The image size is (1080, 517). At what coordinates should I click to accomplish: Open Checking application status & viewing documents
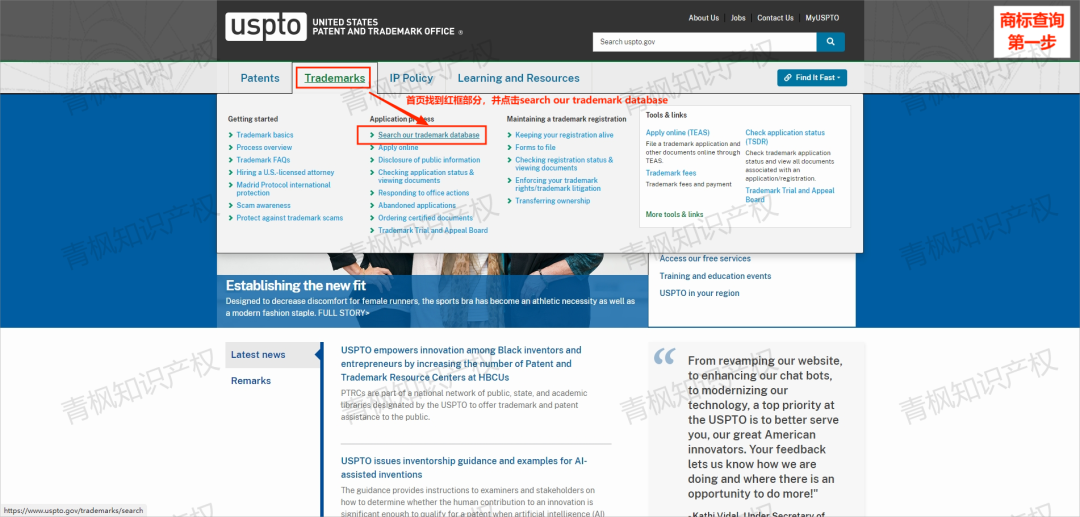pos(426,176)
